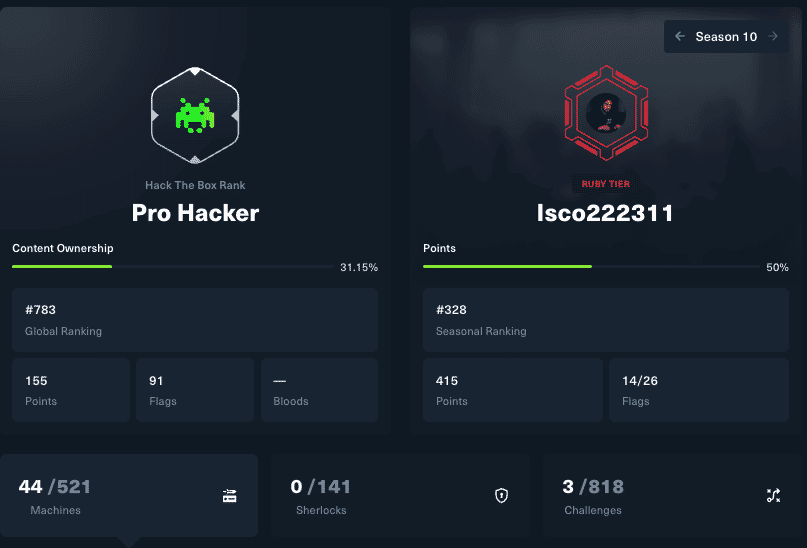Click the Challenges path icon
Image resolution: width=807 pixels, height=548 pixels.
tap(773, 496)
